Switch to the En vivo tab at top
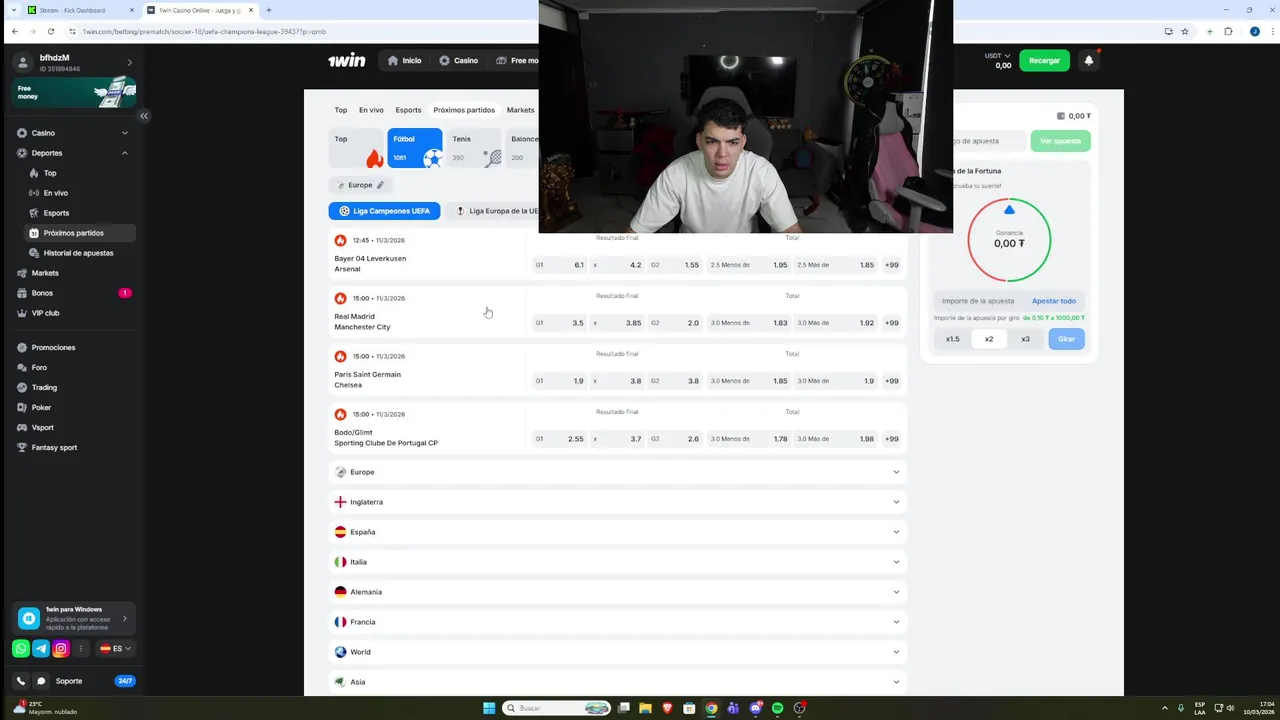 coord(371,110)
